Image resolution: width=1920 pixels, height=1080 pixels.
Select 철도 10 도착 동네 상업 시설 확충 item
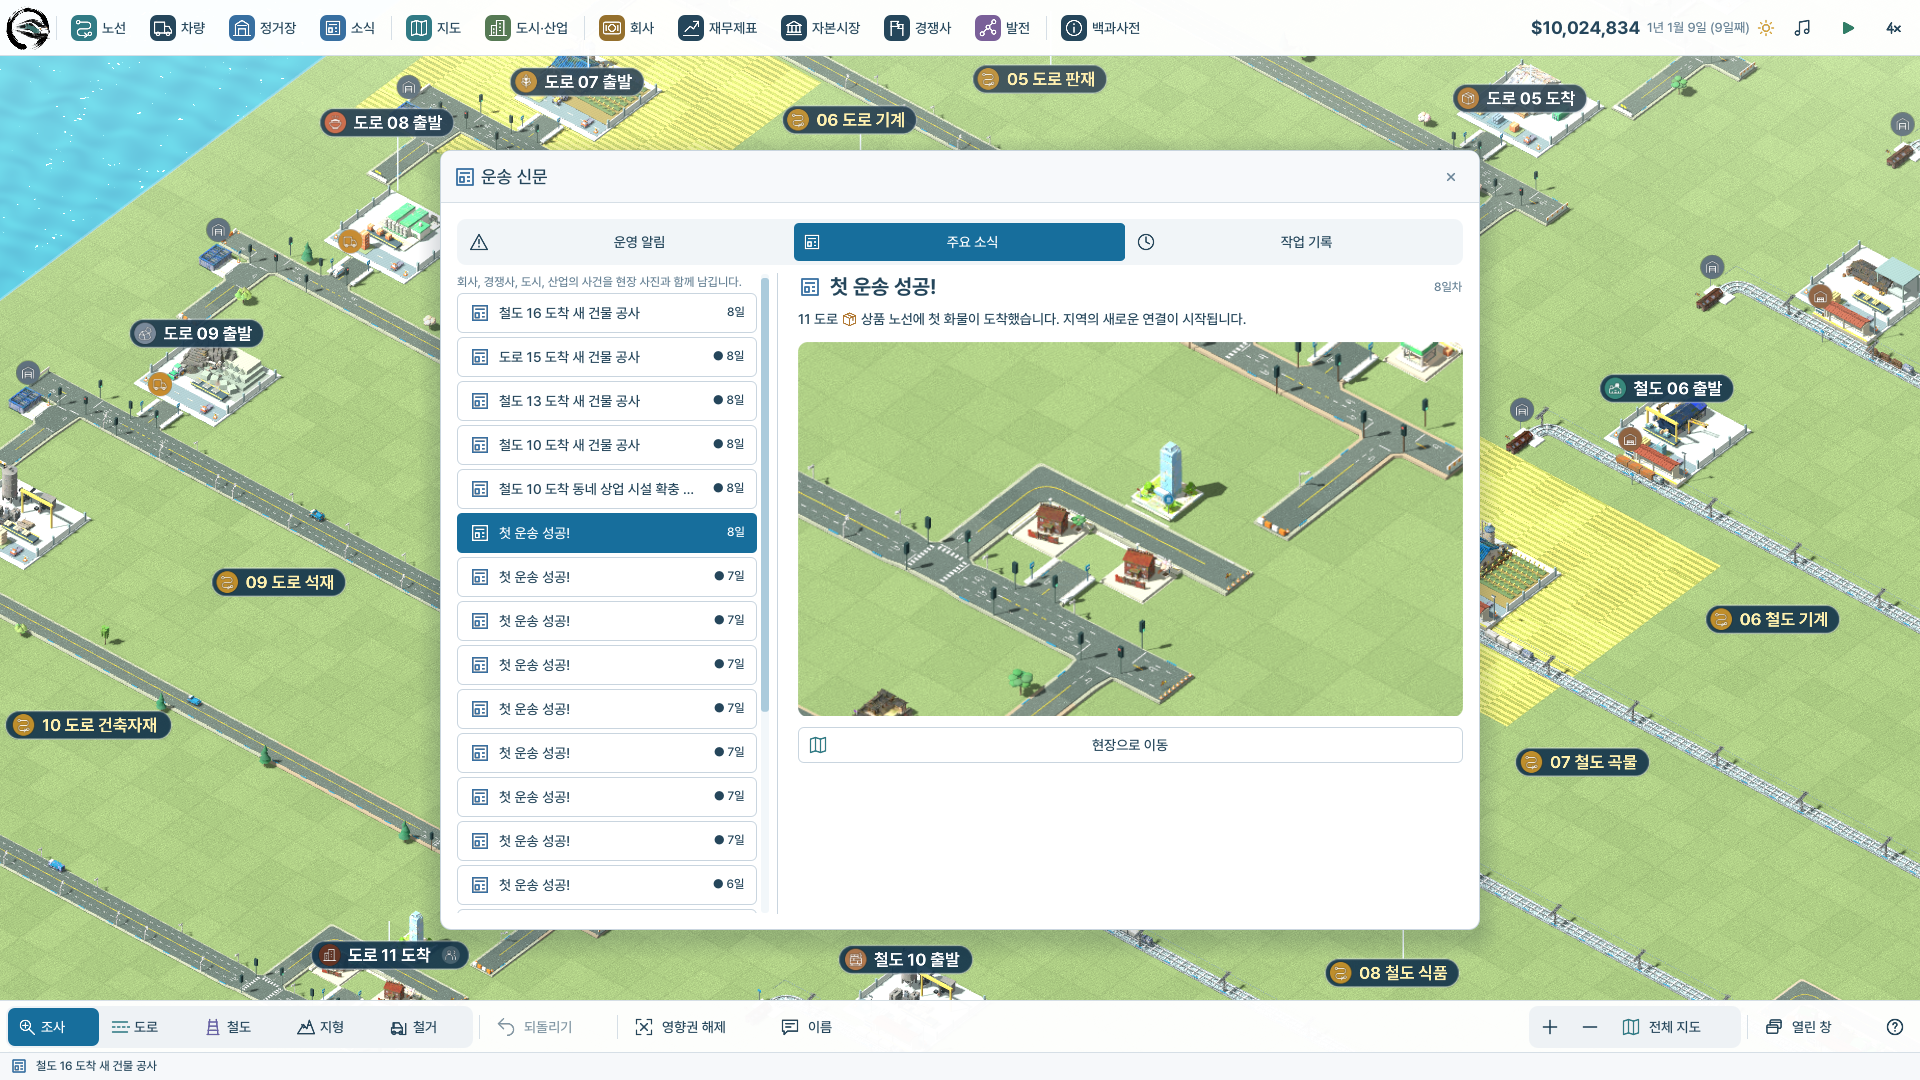point(607,489)
